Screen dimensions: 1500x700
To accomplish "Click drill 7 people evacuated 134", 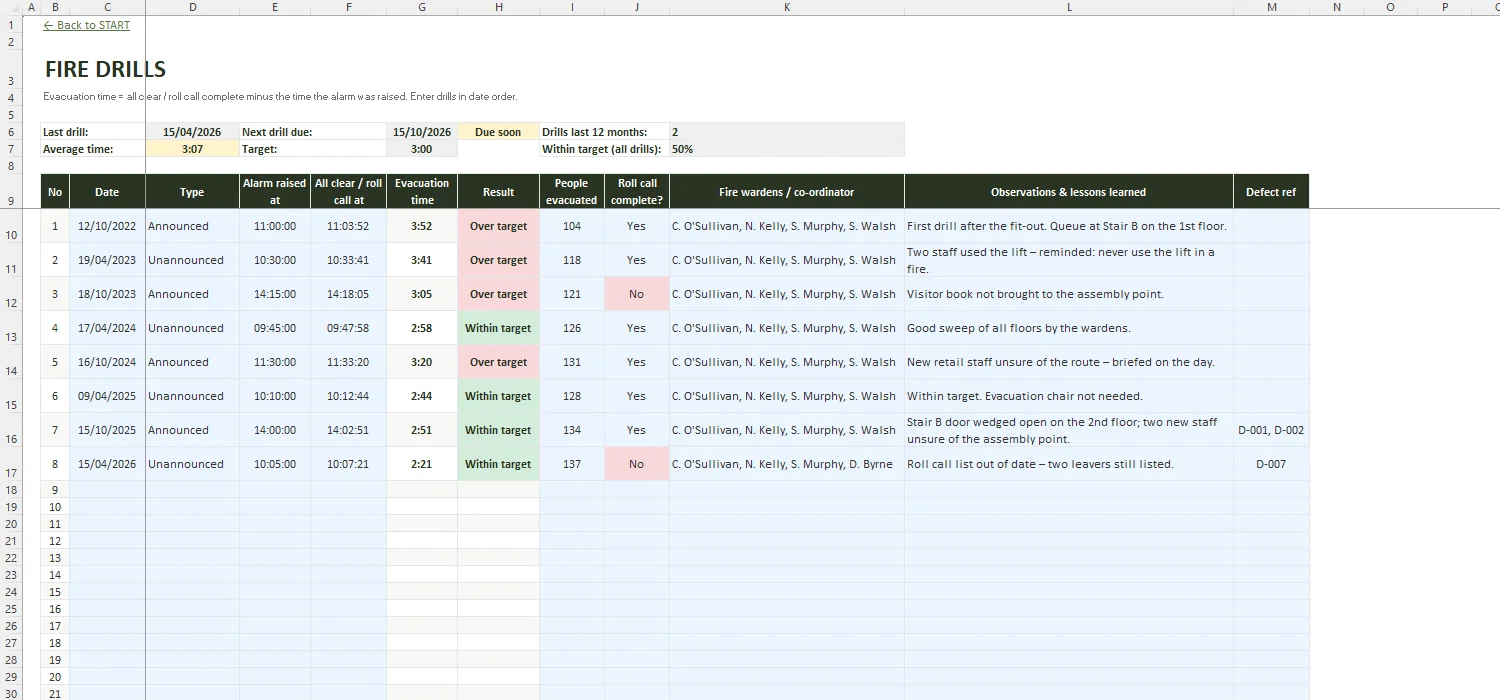I will point(572,430).
